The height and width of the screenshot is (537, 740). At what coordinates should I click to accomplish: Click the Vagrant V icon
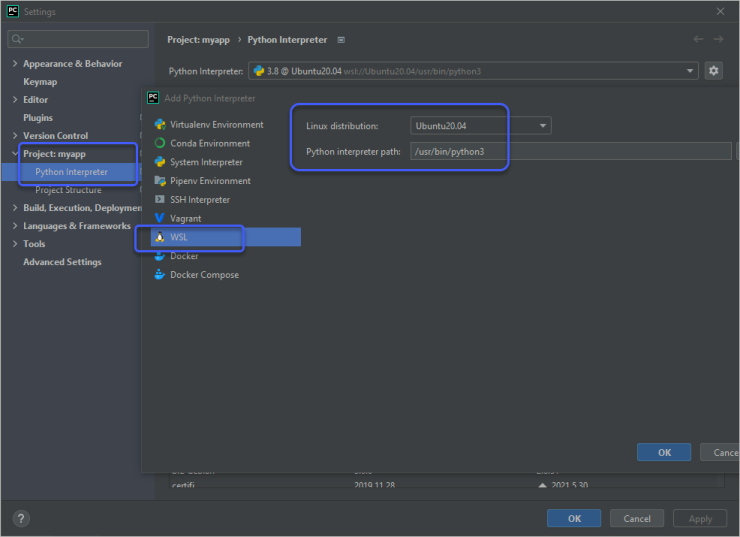pos(160,218)
